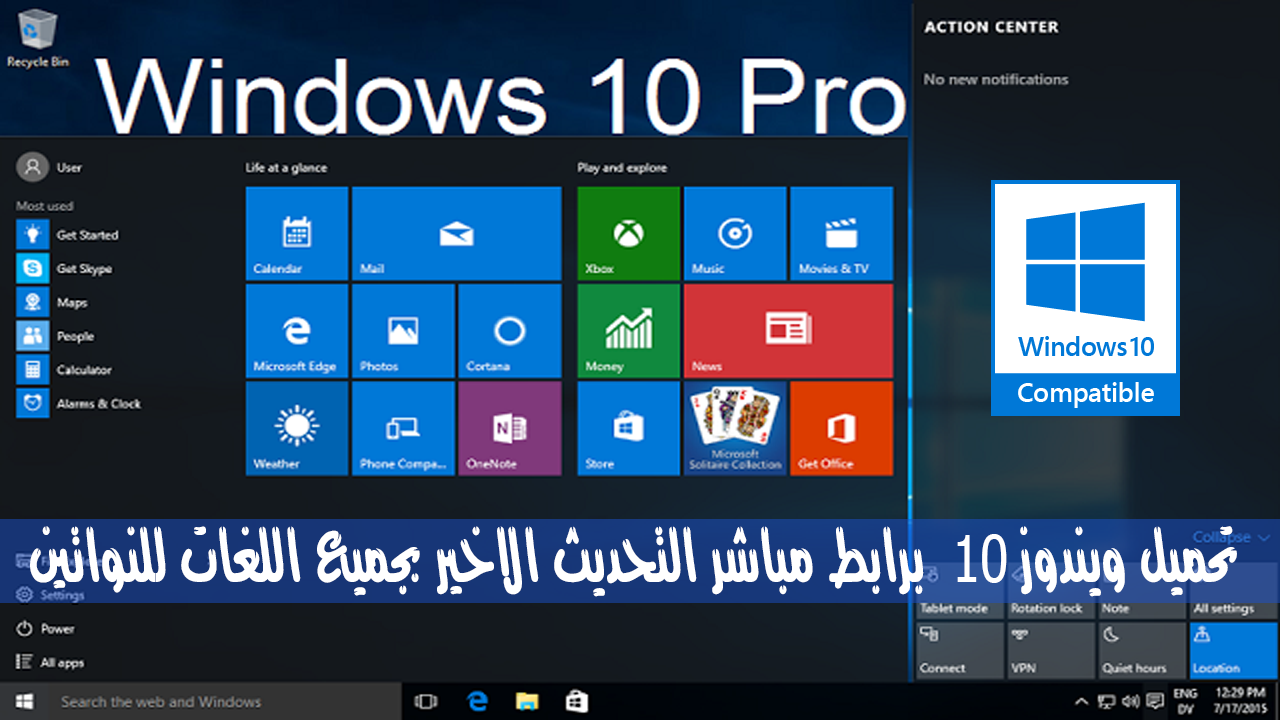
Task: Click the Windows Start button
Action: point(23,701)
